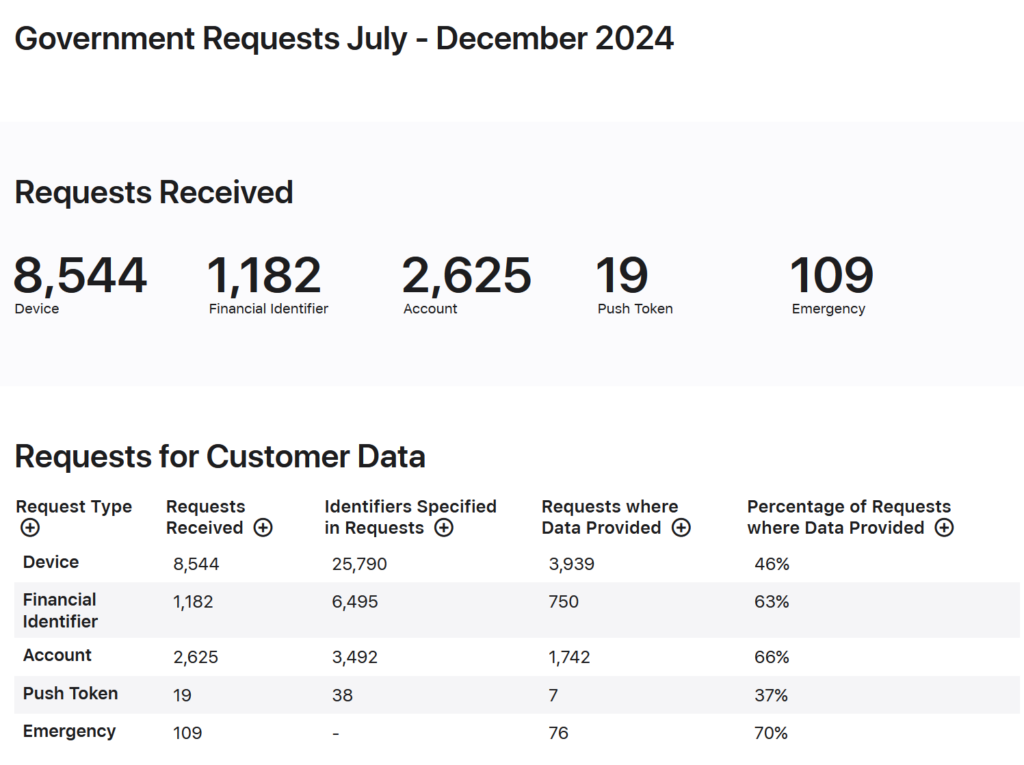Select the Financial Identifier table row
Viewport: 1024px width, 765px height.
coord(400,609)
